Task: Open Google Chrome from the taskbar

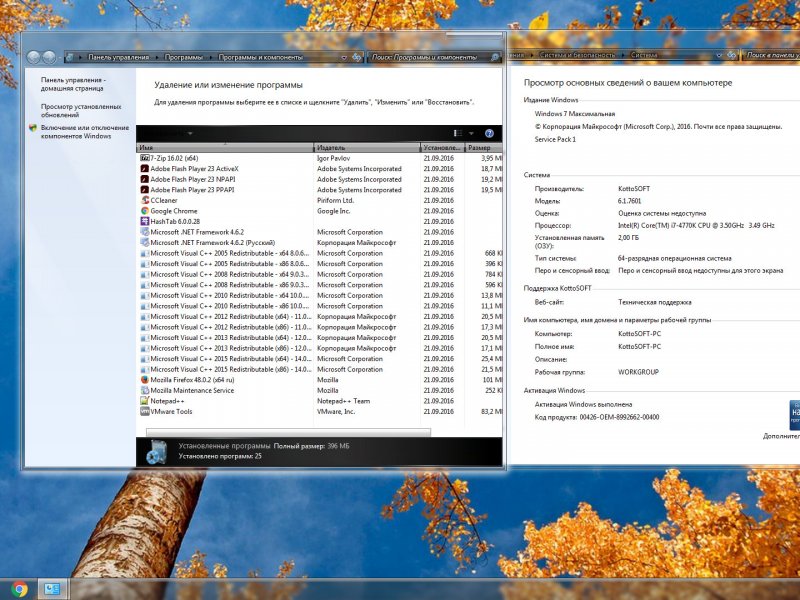Action: point(19,589)
